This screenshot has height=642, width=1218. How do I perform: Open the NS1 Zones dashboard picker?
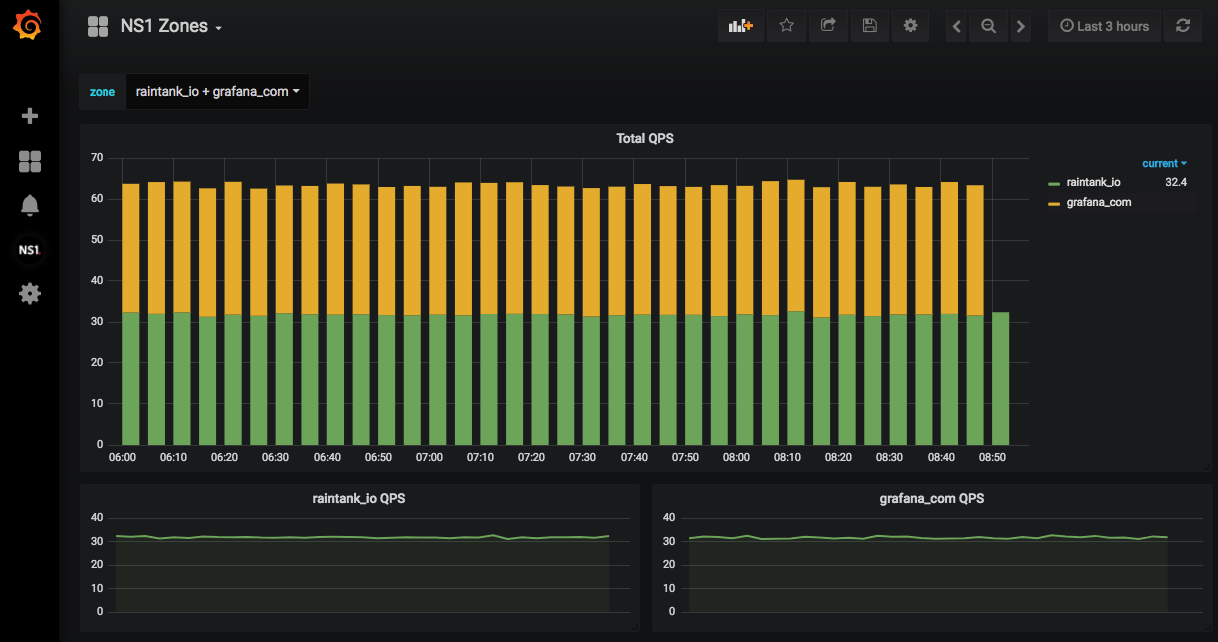coord(171,27)
